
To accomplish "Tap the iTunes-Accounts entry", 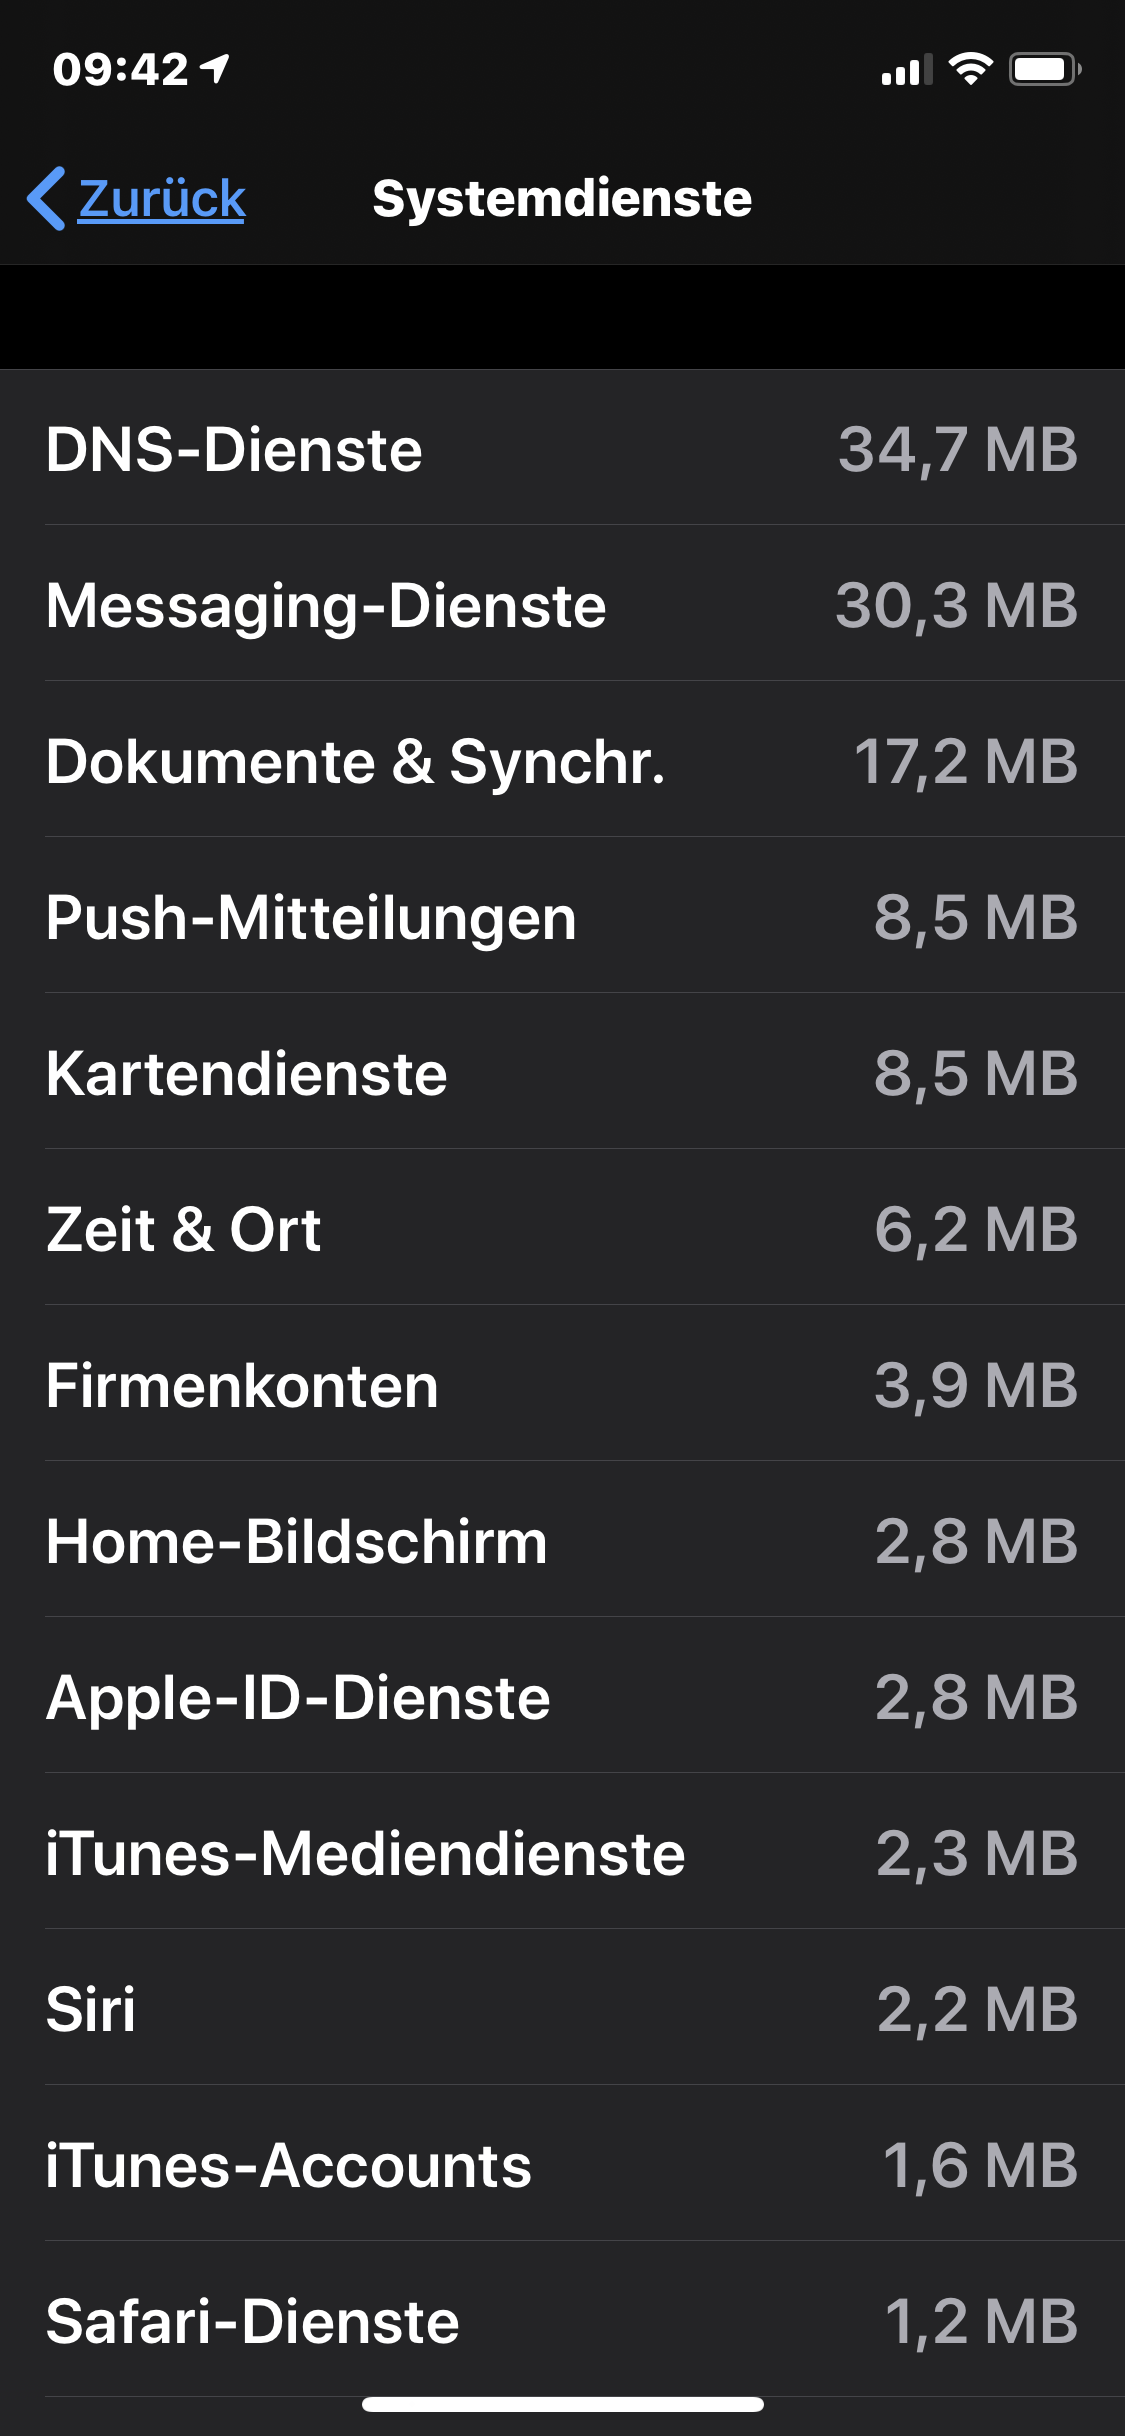I will [x=562, y=2165].
